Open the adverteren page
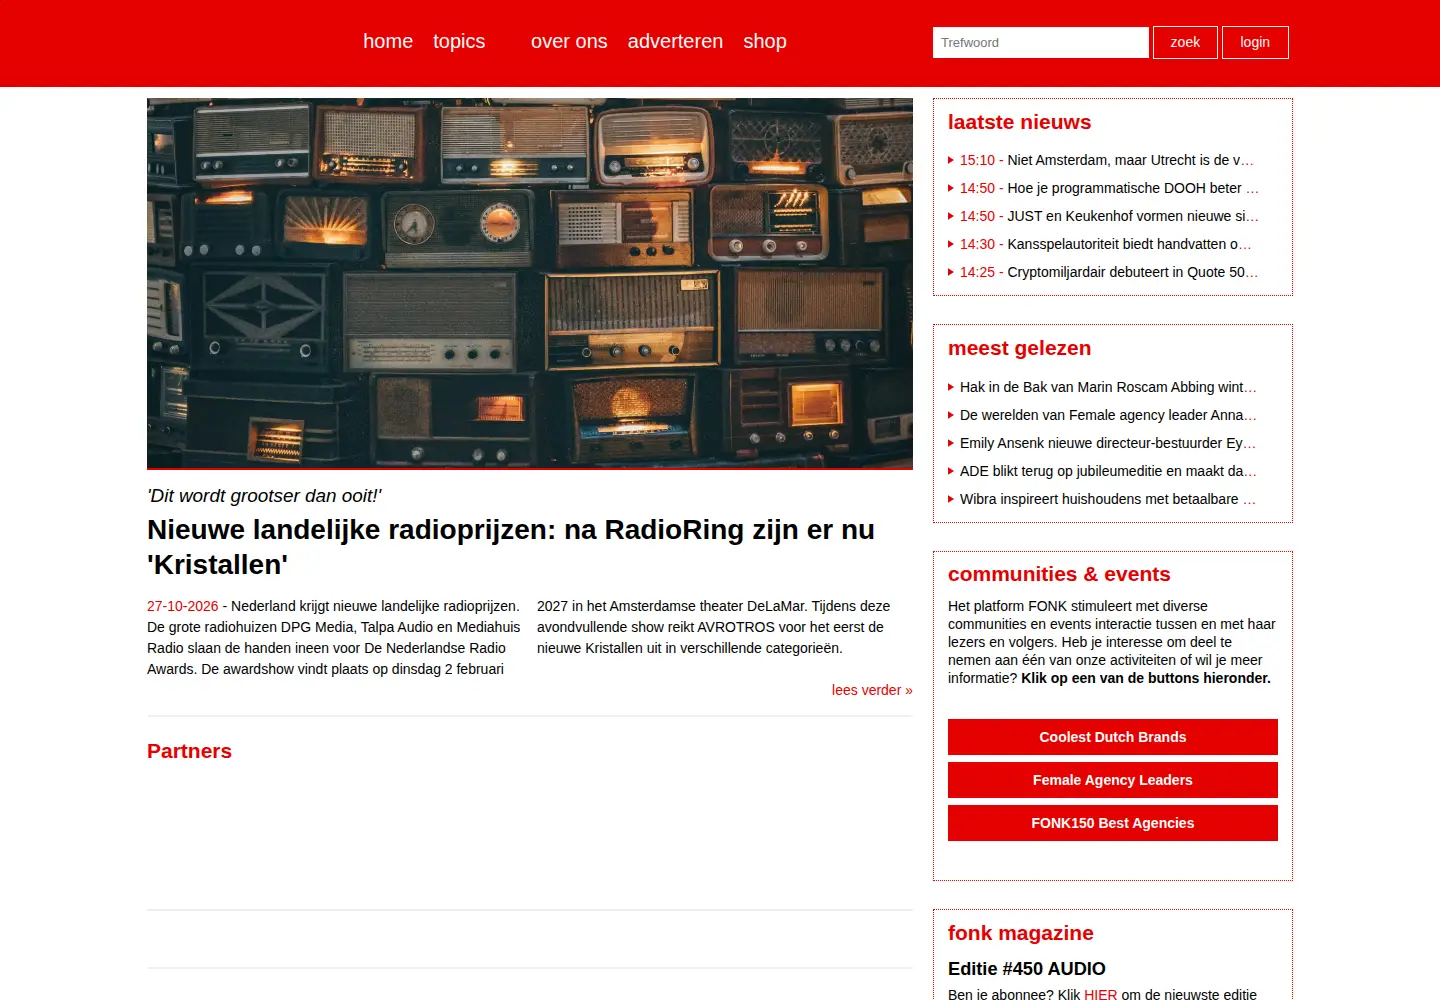Viewport: 1440px width, 1000px height. tap(675, 41)
